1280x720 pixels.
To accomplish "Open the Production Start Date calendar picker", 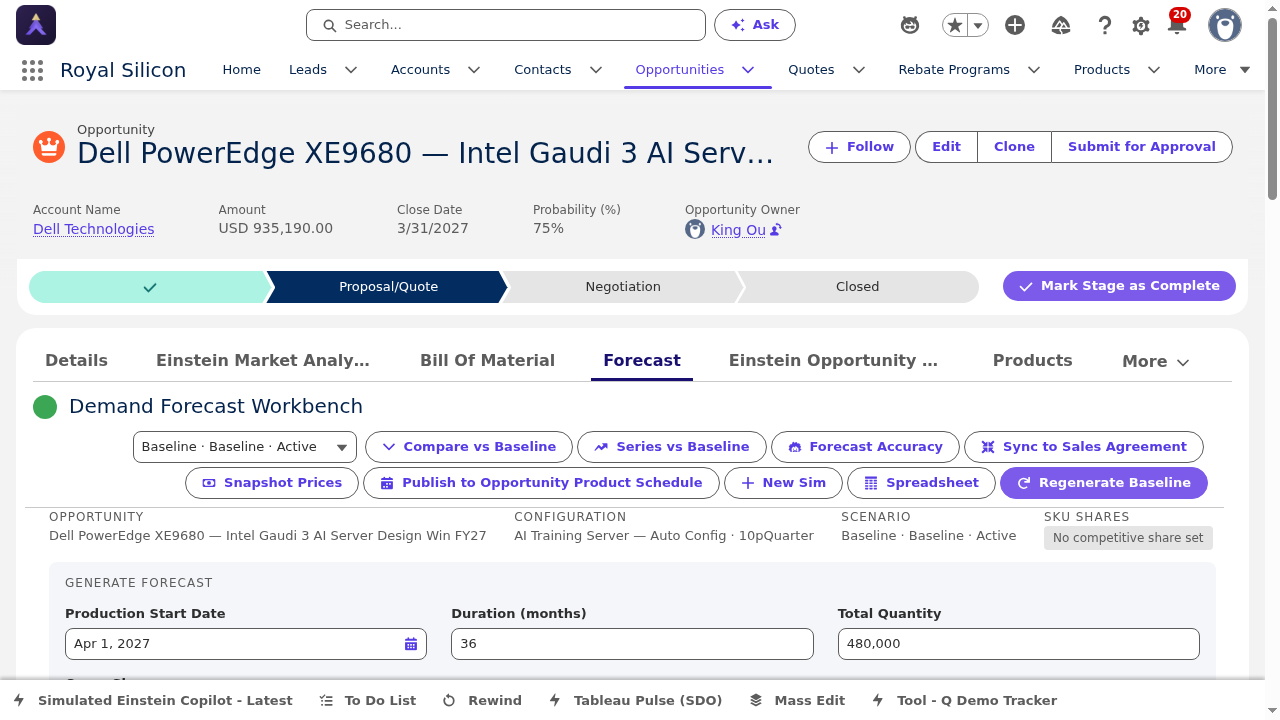I will point(411,644).
